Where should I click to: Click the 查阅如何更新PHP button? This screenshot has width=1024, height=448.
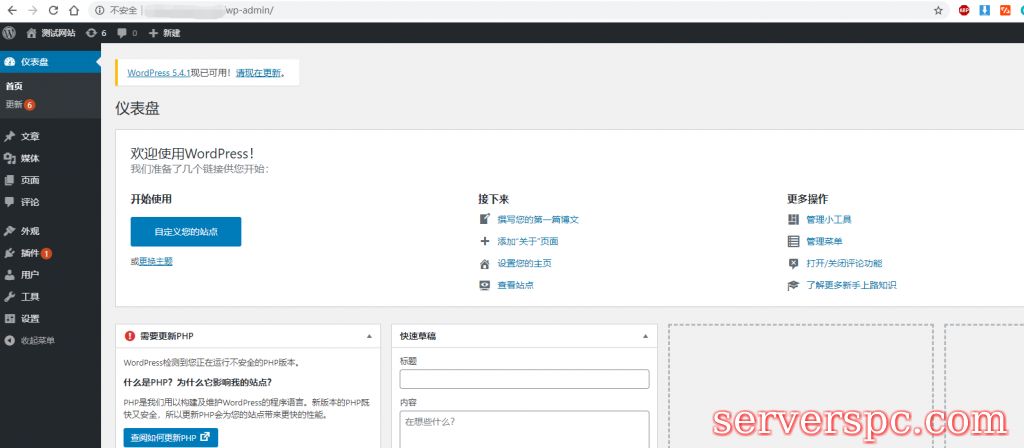click(x=171, y=437)
